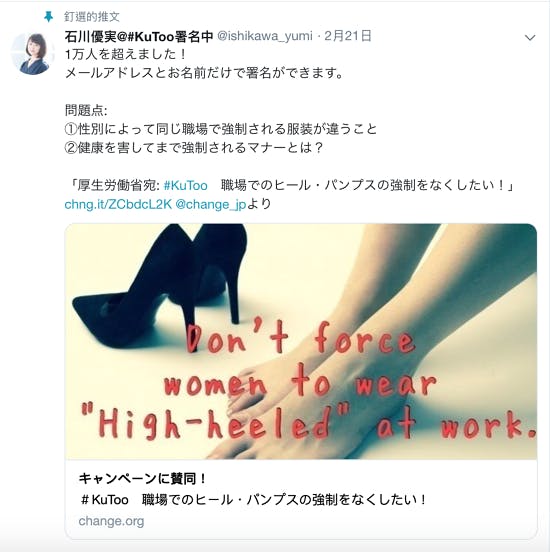Open the high heels campaign card image
Screen dimensions: 550x552
pyautogui.click(x=301, y=341)
